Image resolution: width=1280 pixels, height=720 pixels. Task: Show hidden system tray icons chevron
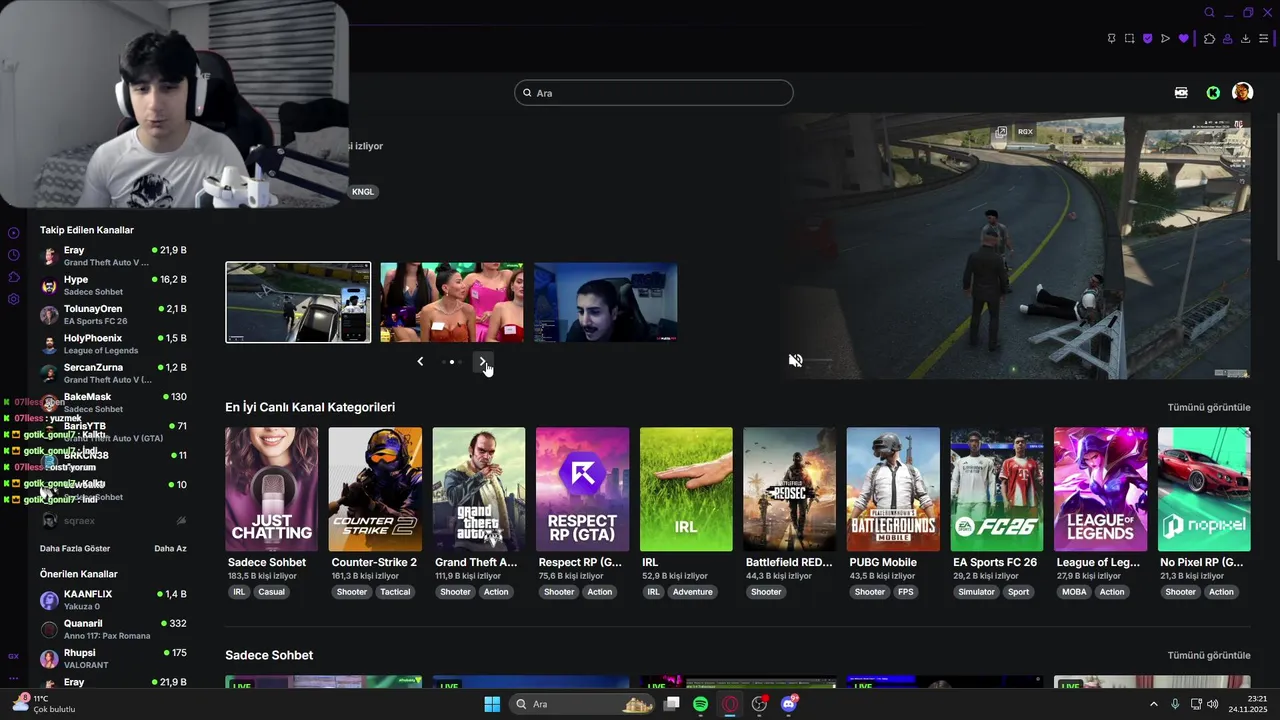pos(1154,704)
